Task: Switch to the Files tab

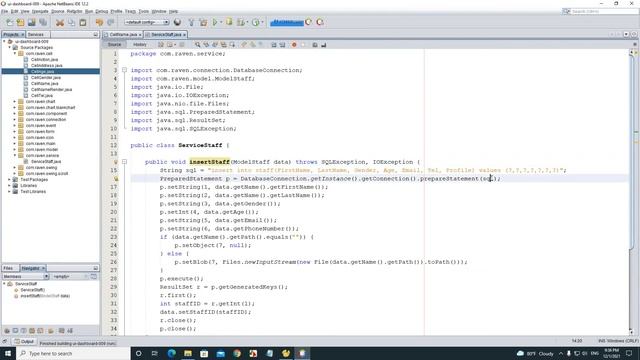Action: (x=9, y=268)
